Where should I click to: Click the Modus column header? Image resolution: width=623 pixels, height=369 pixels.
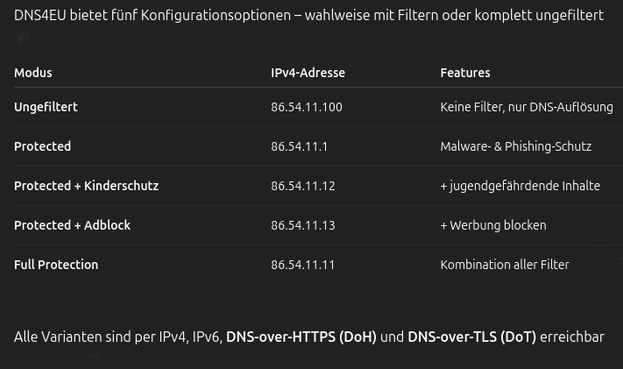[33, 73]
